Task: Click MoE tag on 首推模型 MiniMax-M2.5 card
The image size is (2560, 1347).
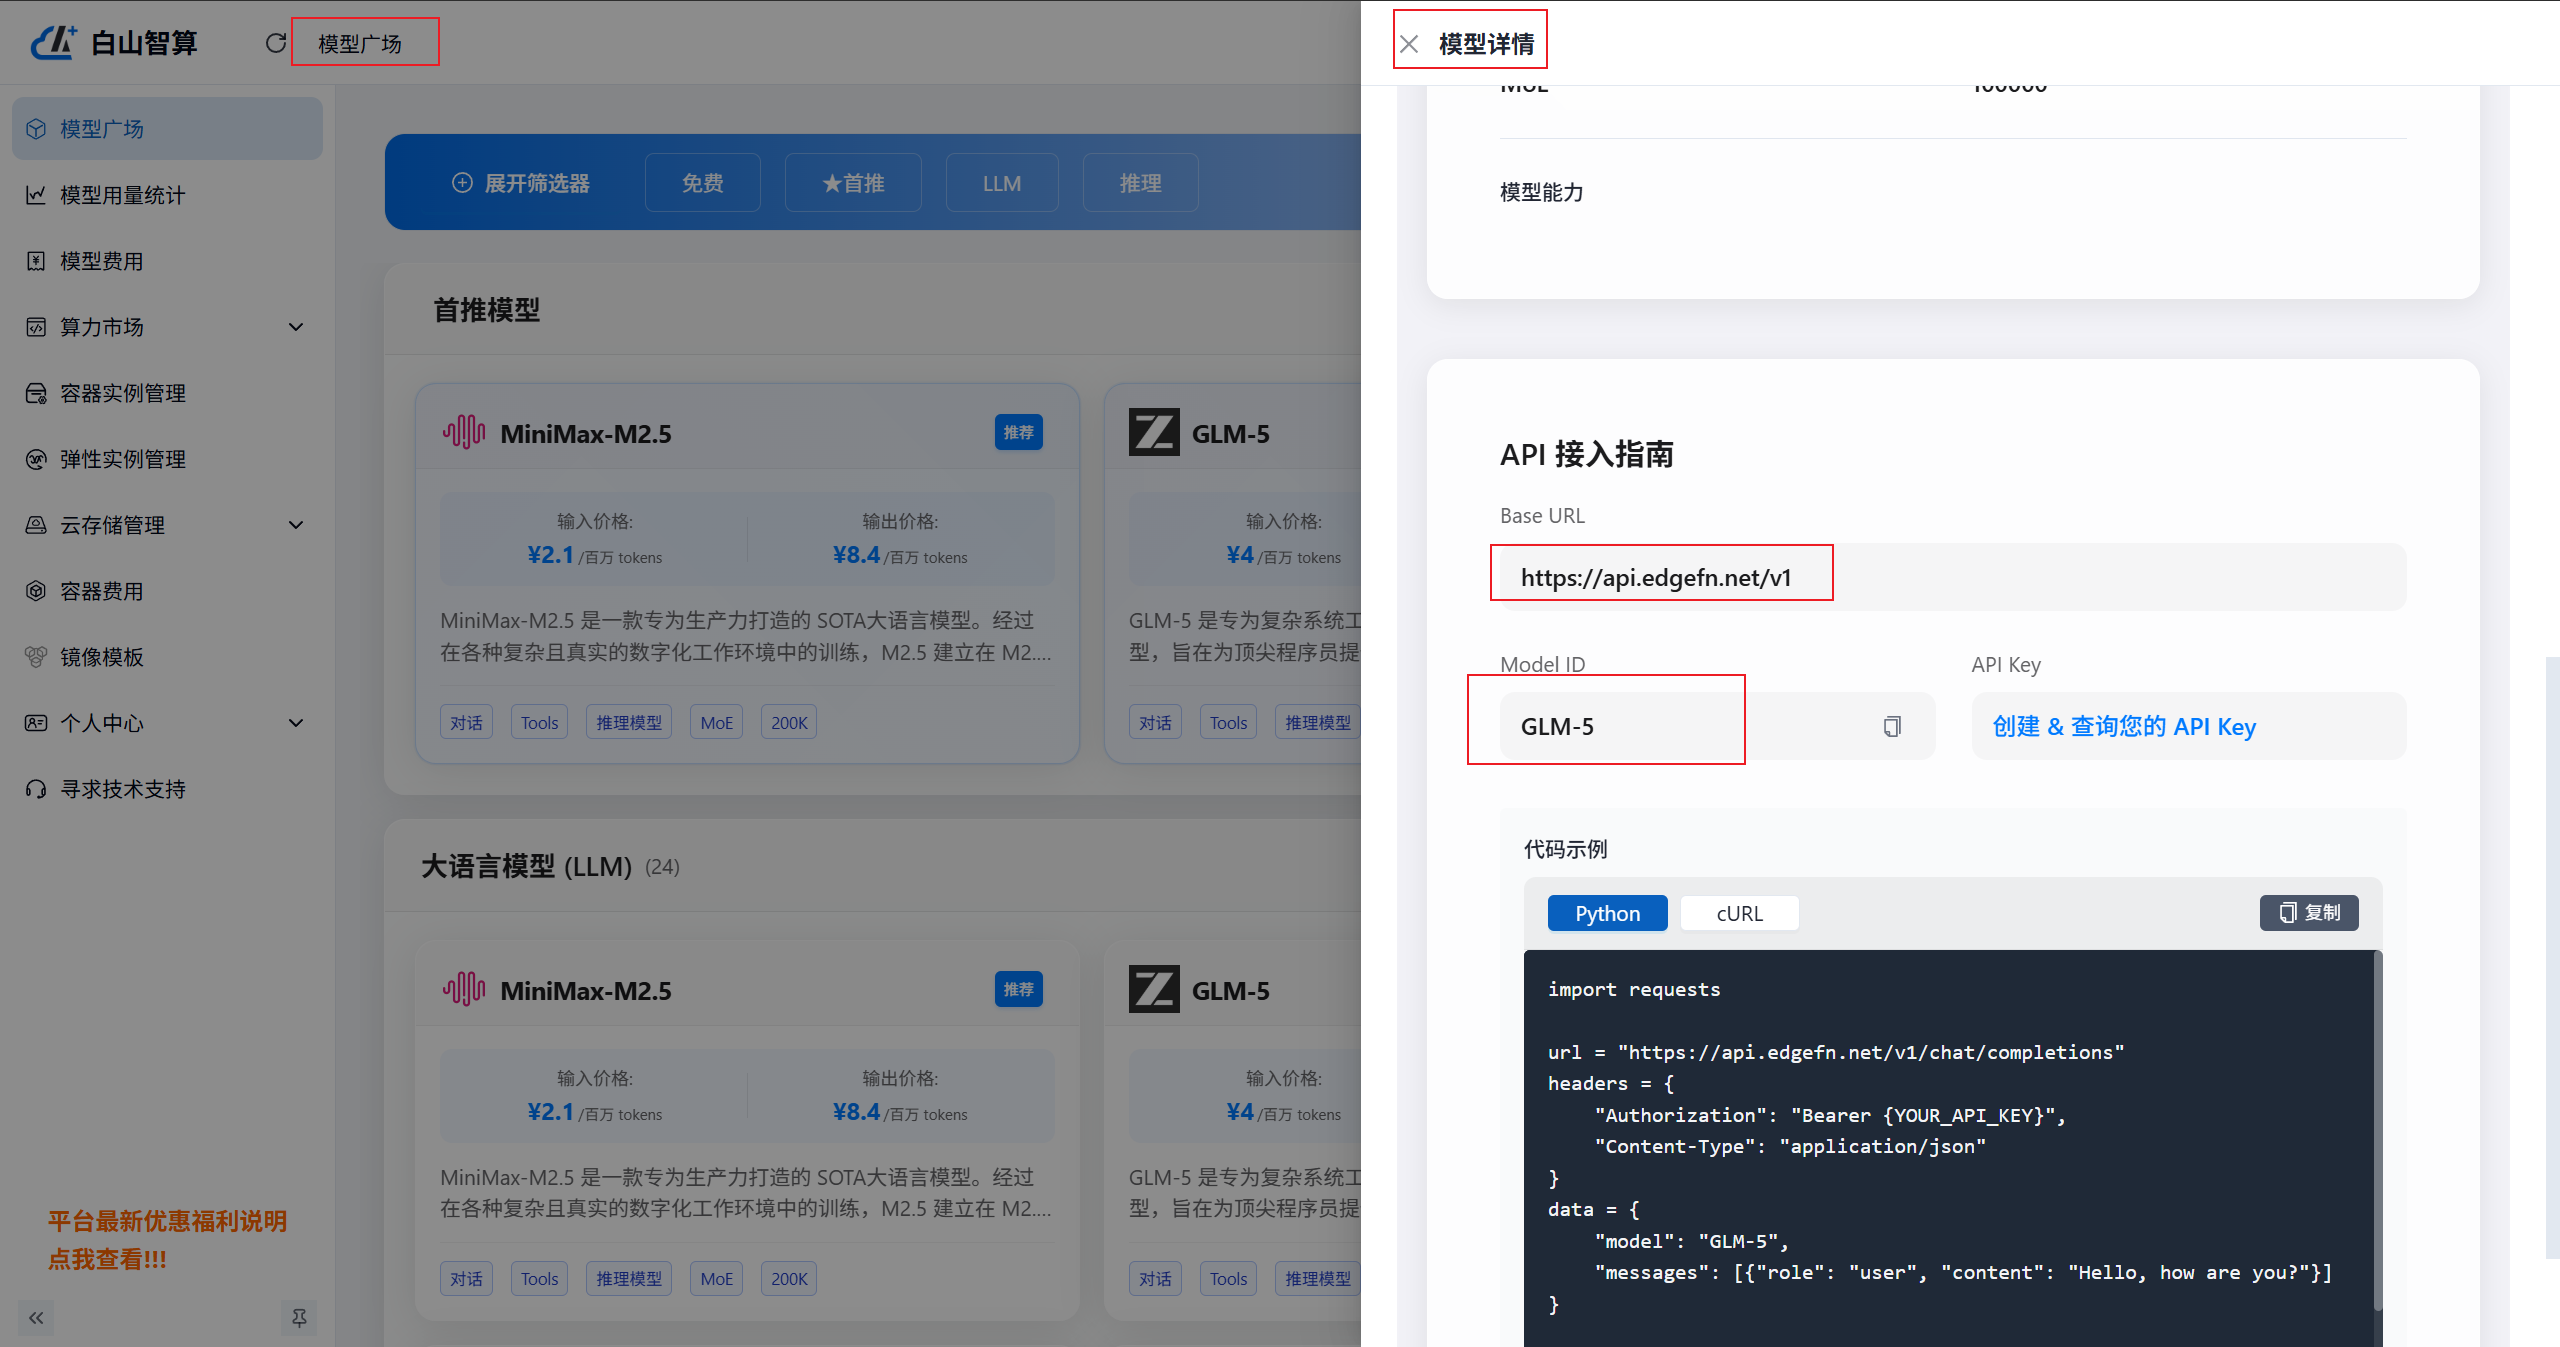Action: pos(716,722)
